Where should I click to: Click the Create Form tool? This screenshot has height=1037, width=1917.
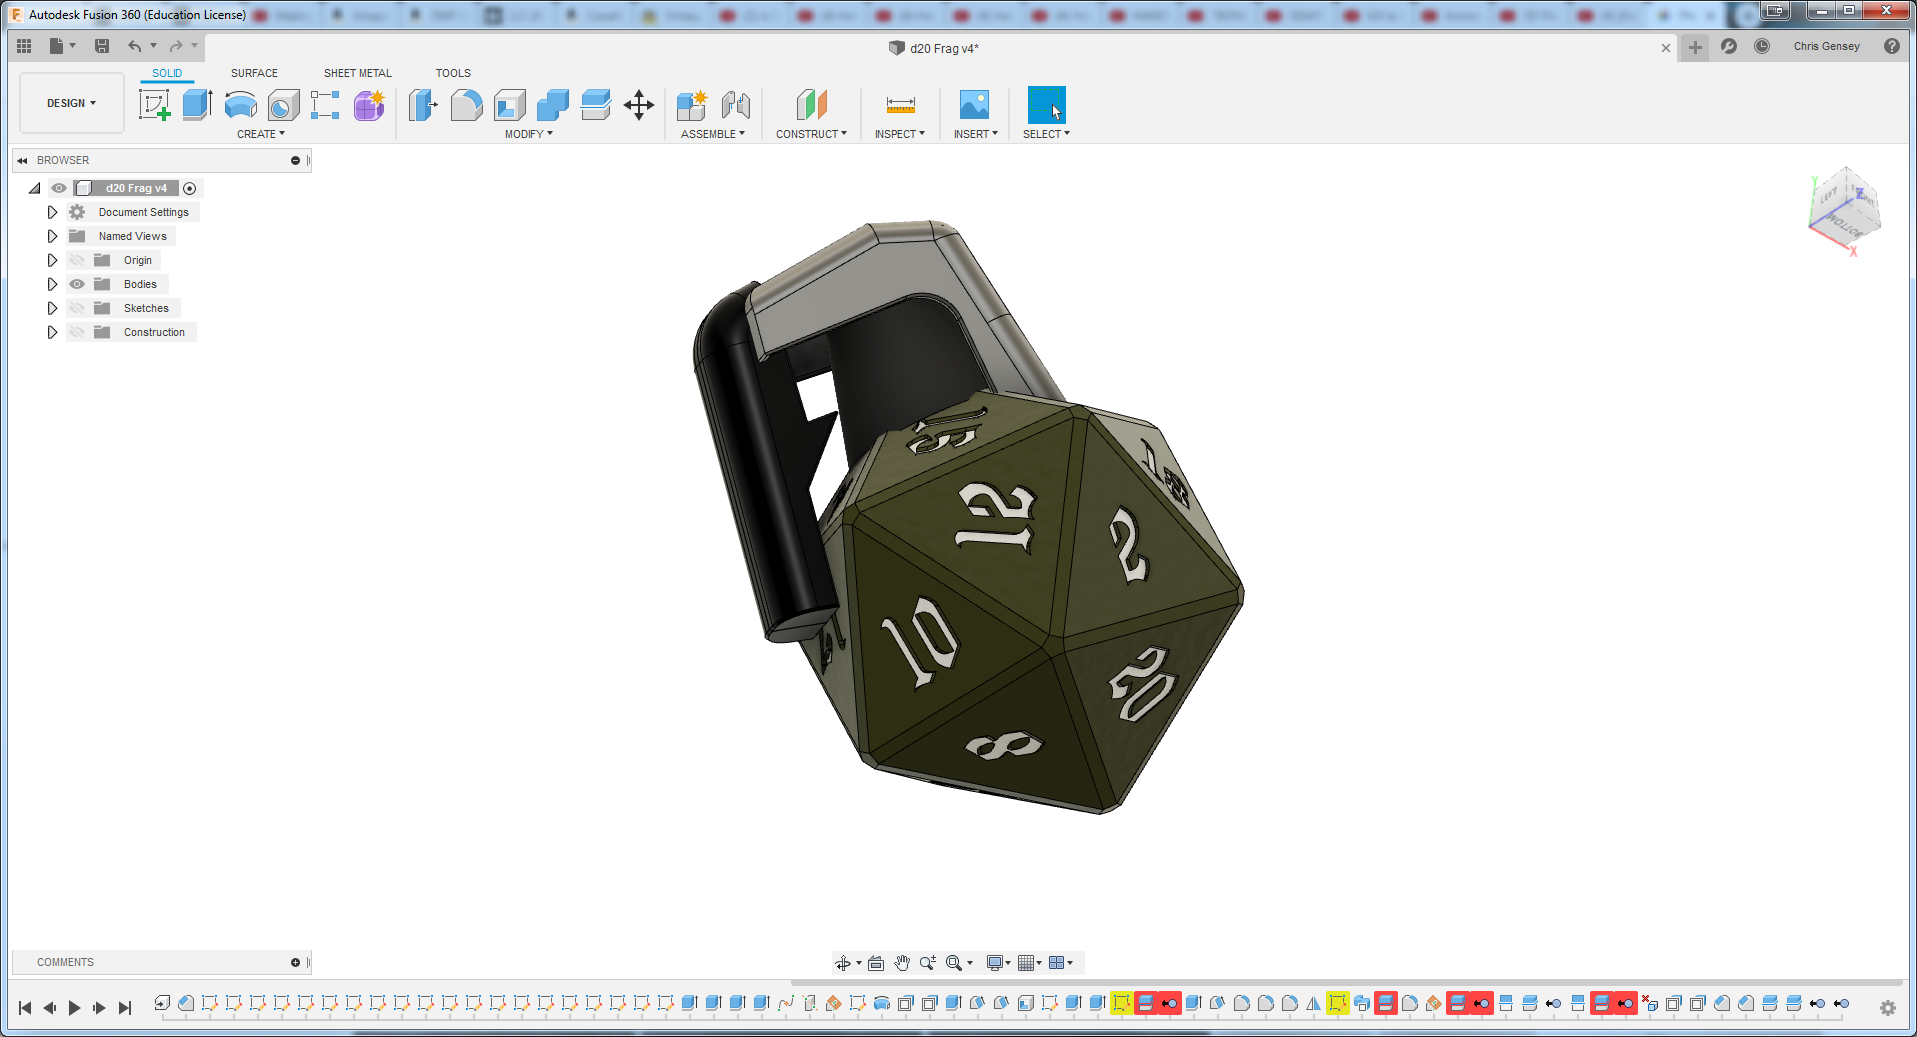[368, 105]
